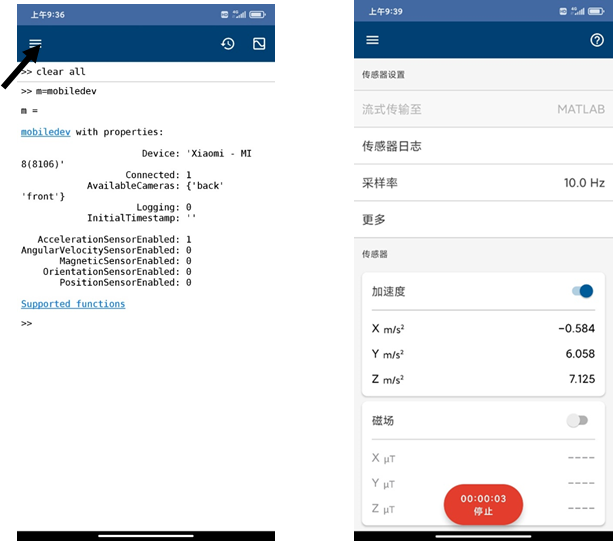Tap the figure window icon in MATLAB toolbar
Screen dimensions: 613x541
(259, 43)
